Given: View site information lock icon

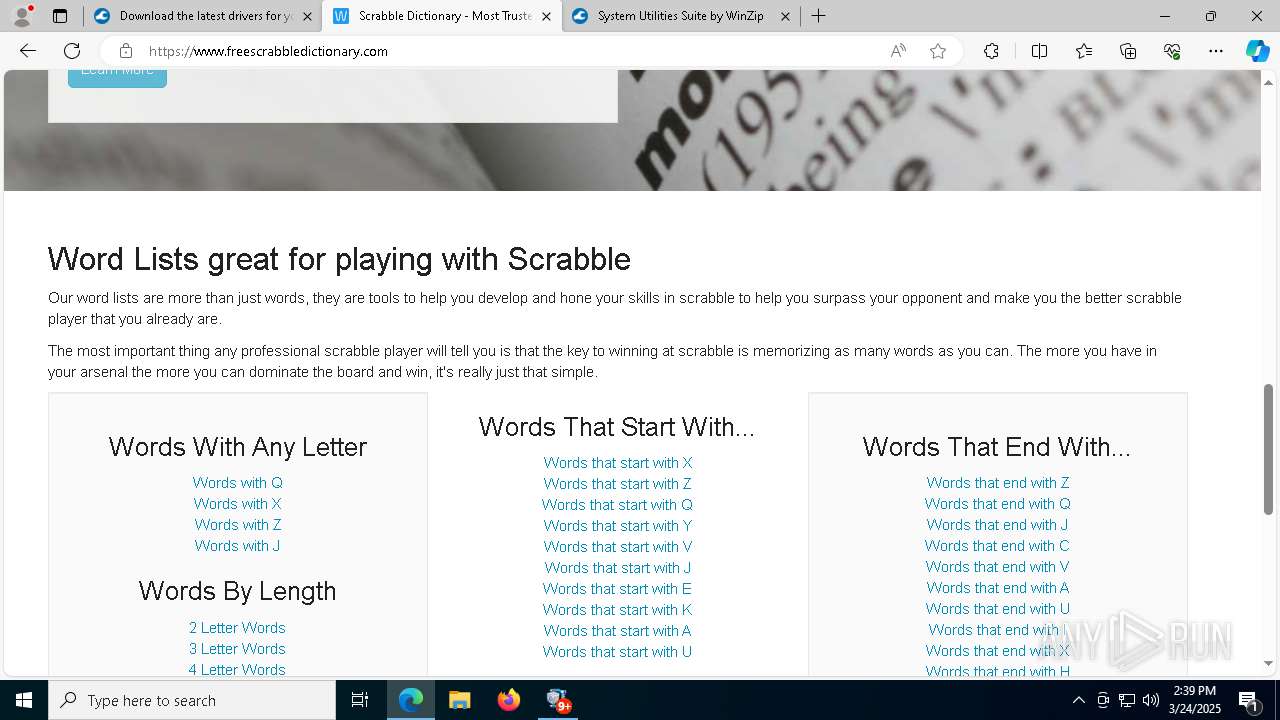Looking at the screenshot, I should pos(125,51).
